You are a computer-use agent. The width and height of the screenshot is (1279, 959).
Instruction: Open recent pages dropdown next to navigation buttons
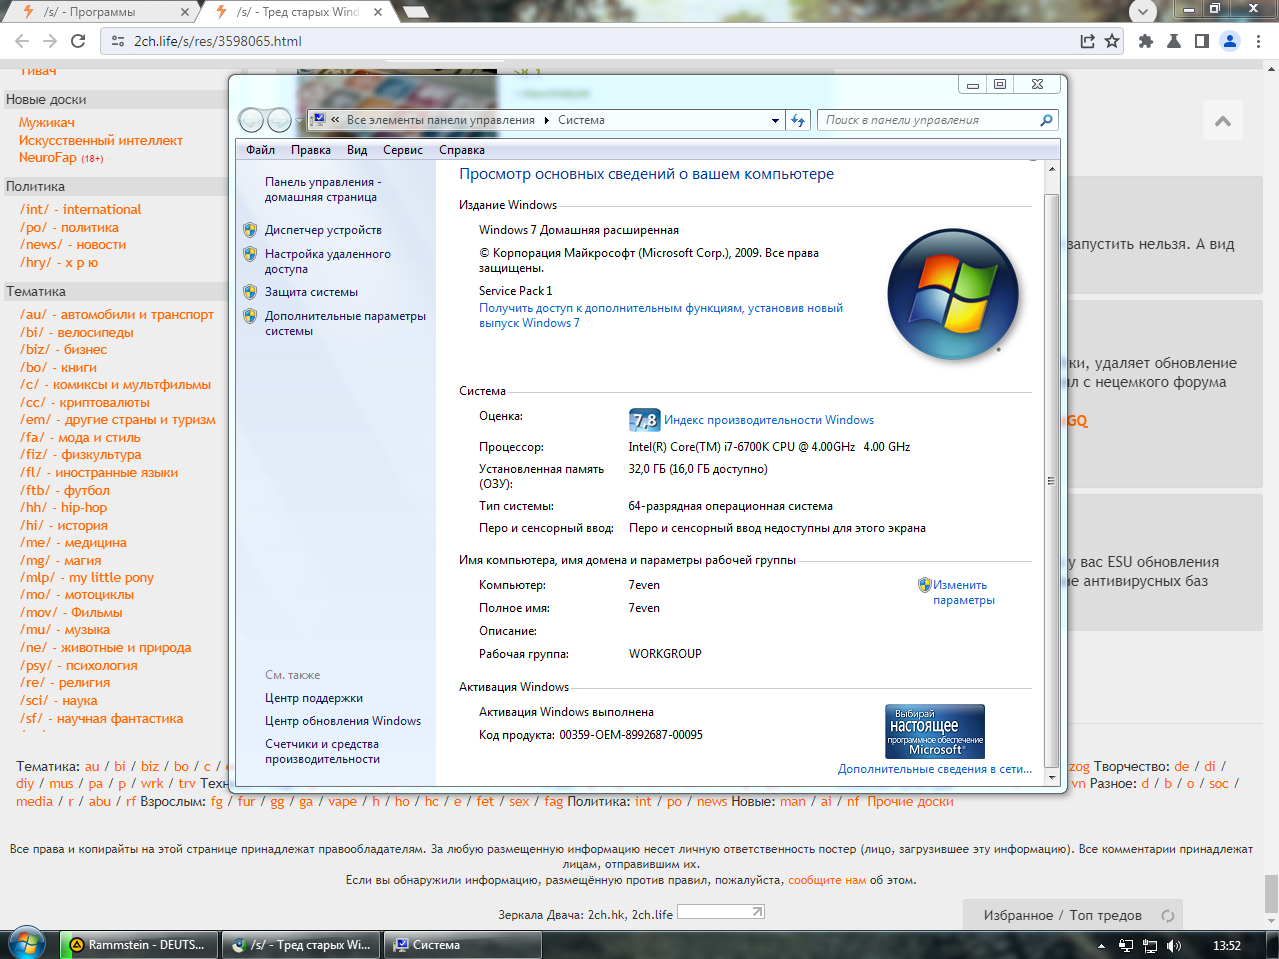pos(299,121)
